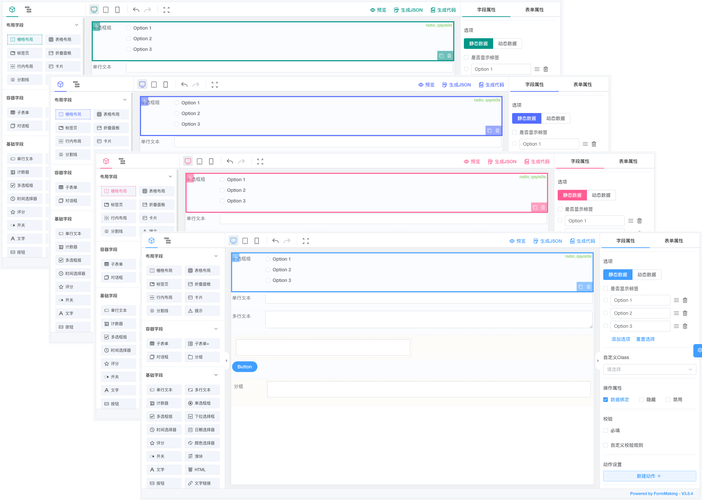Click the blue gear tab on right edge
The width and height of the screenshot is (702, 500).
point(698,350)
